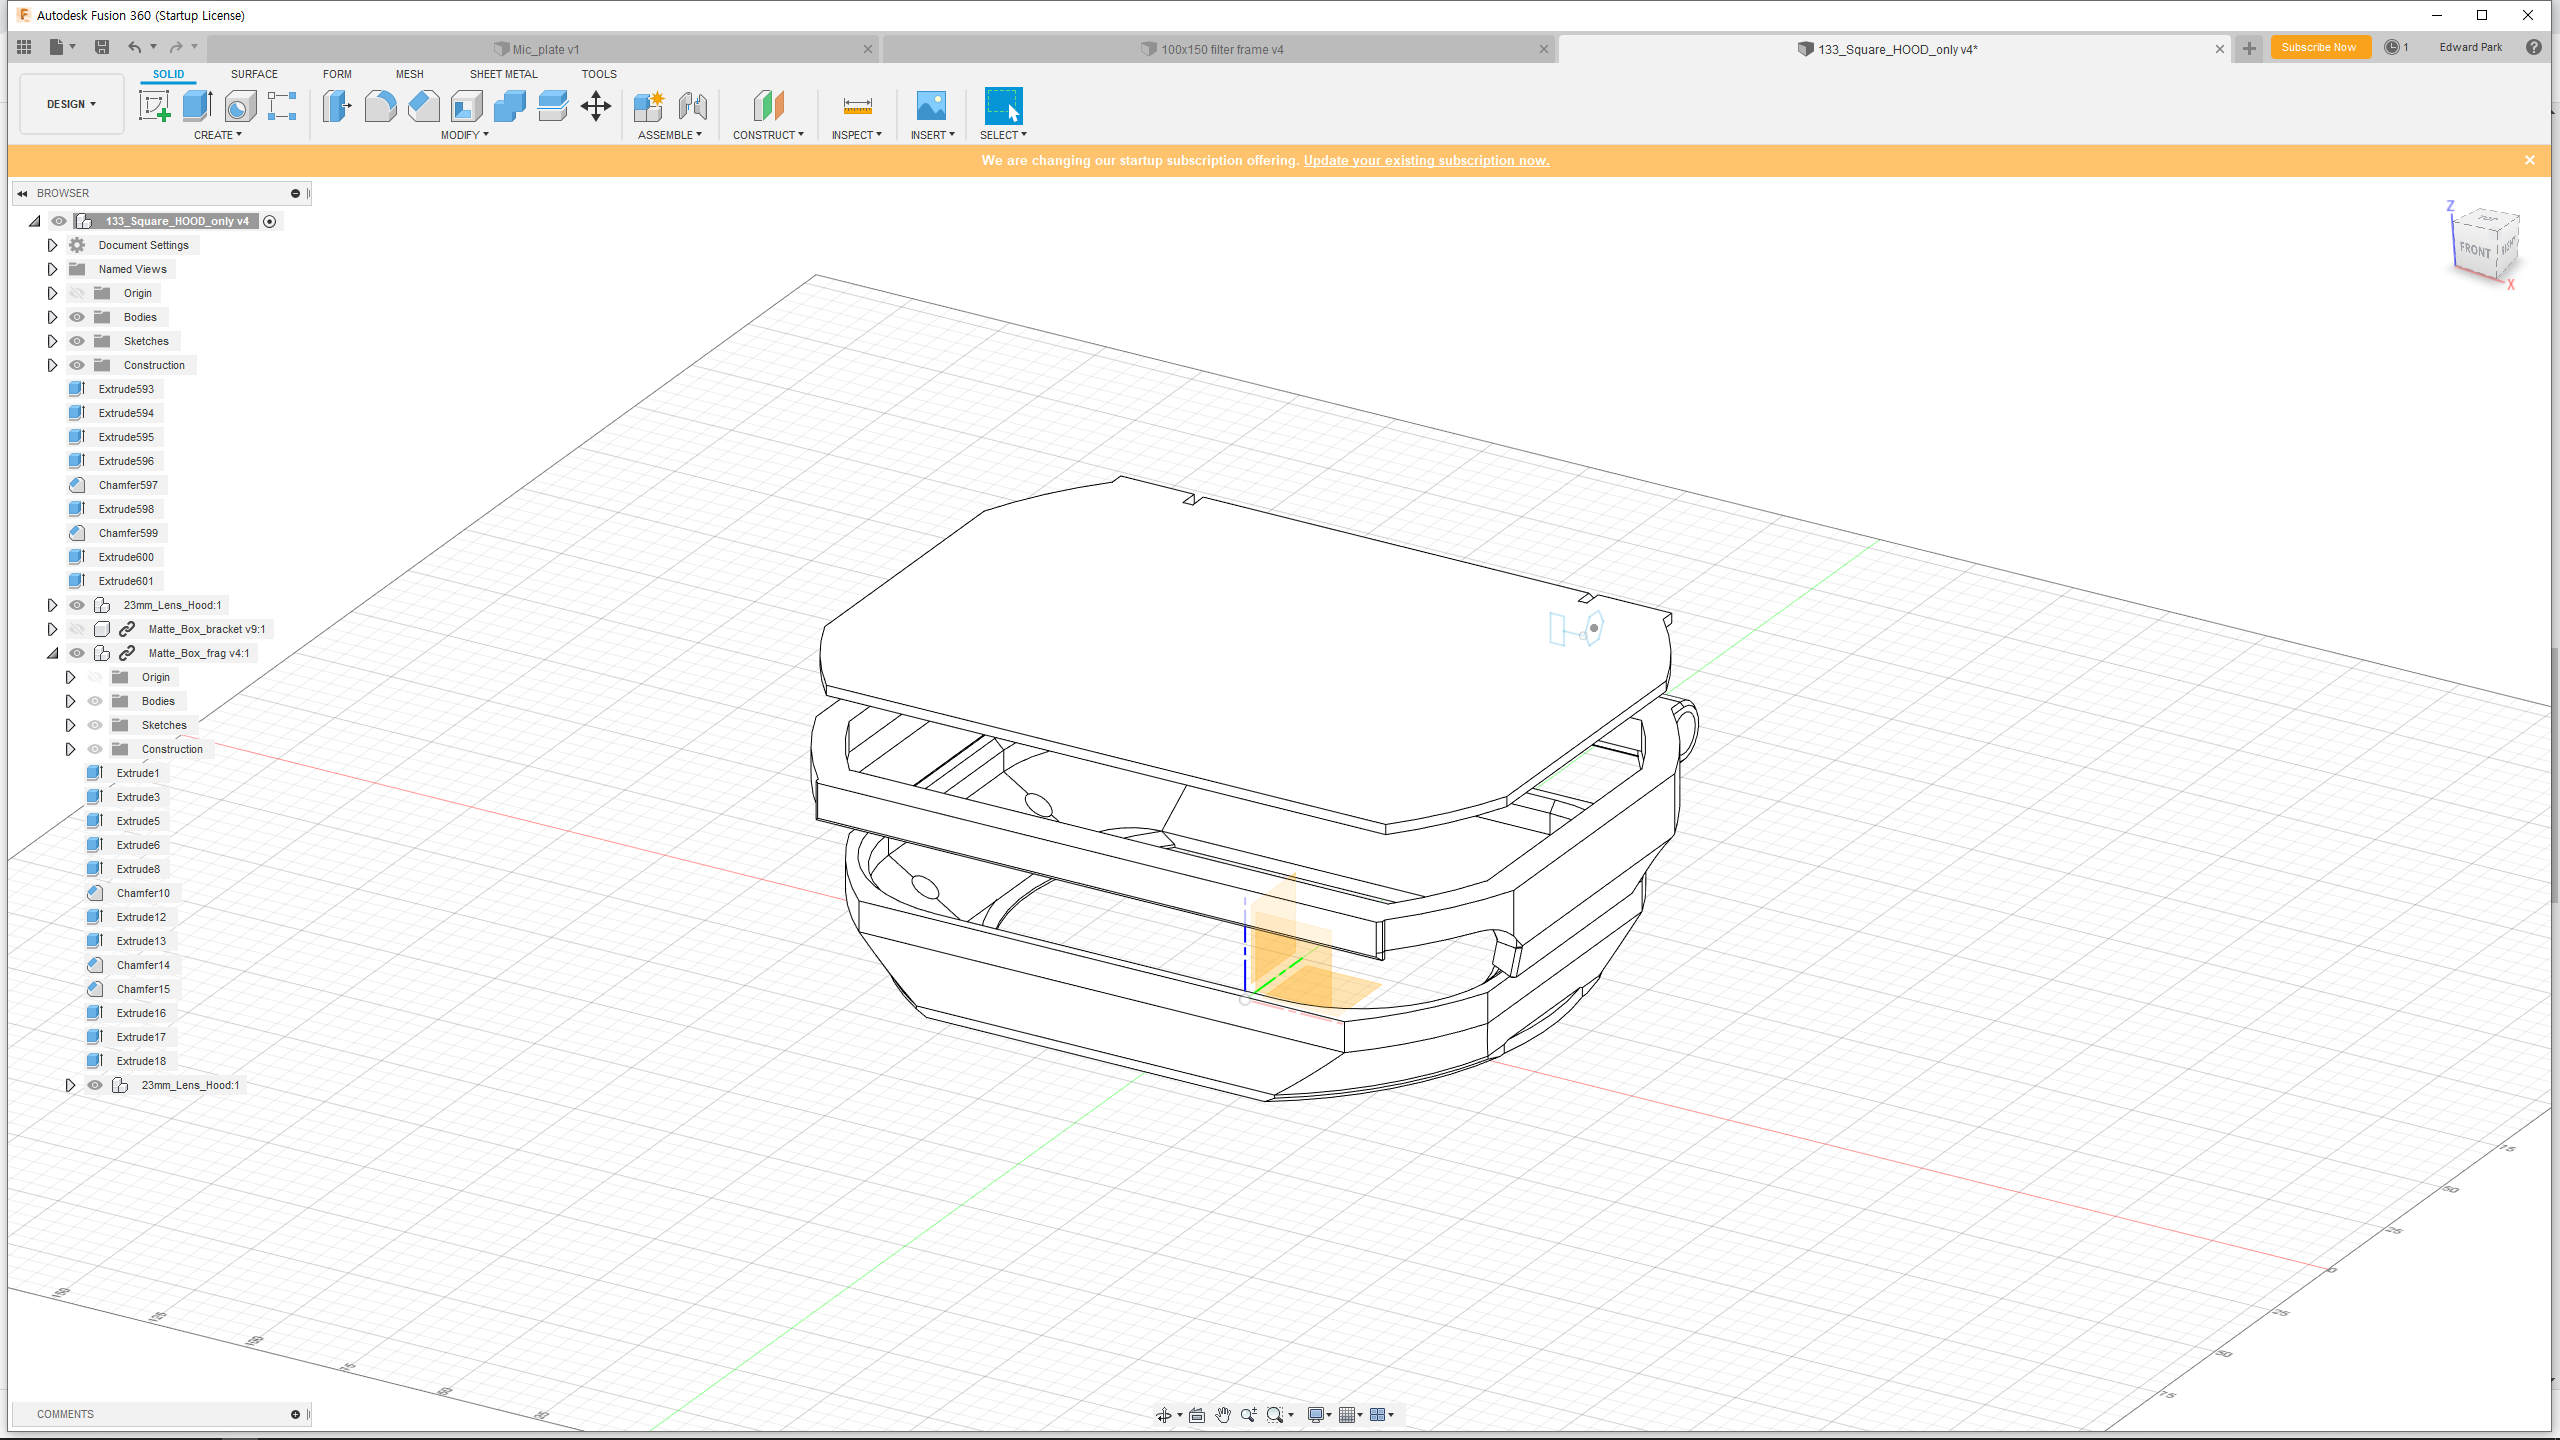Click the FRONT face of the ViewCube
The width and height of the screenshot is (2560, 1440).
click(x=2474, y=250)
